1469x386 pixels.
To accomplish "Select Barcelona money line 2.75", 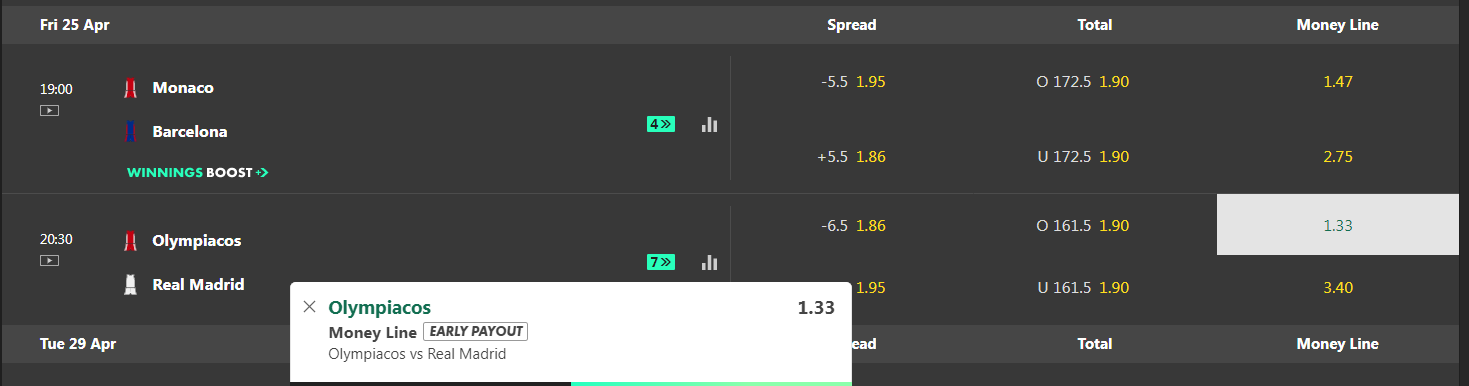I will [x=1337, y=157].
